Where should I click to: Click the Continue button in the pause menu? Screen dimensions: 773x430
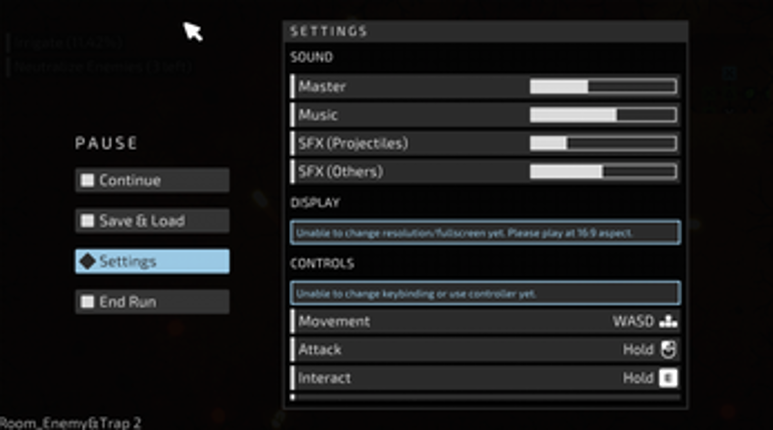152,180
